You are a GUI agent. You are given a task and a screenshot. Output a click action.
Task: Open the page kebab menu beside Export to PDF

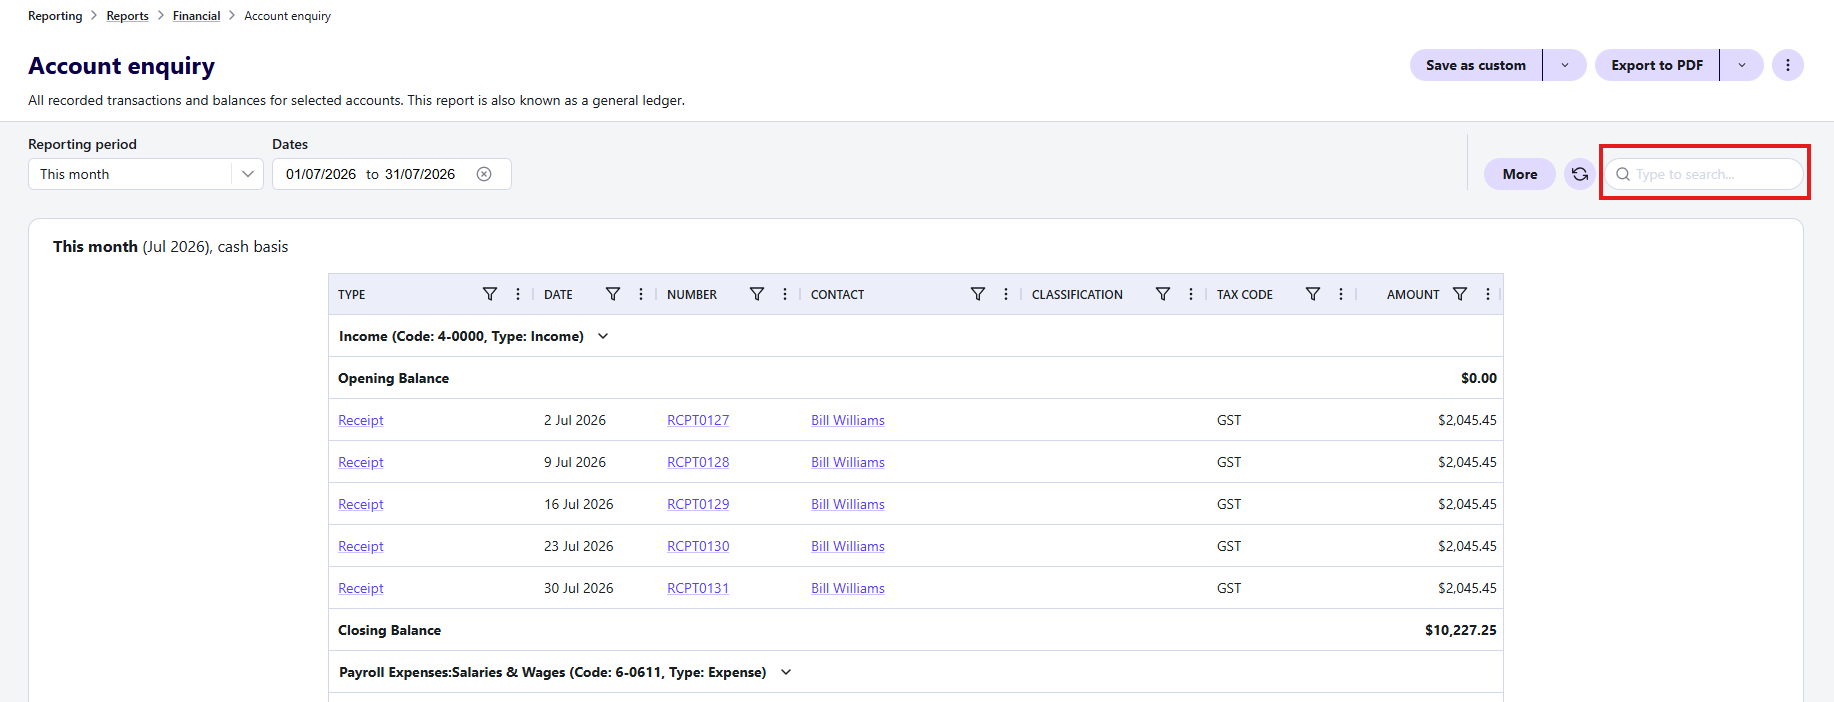point(1788,65)
